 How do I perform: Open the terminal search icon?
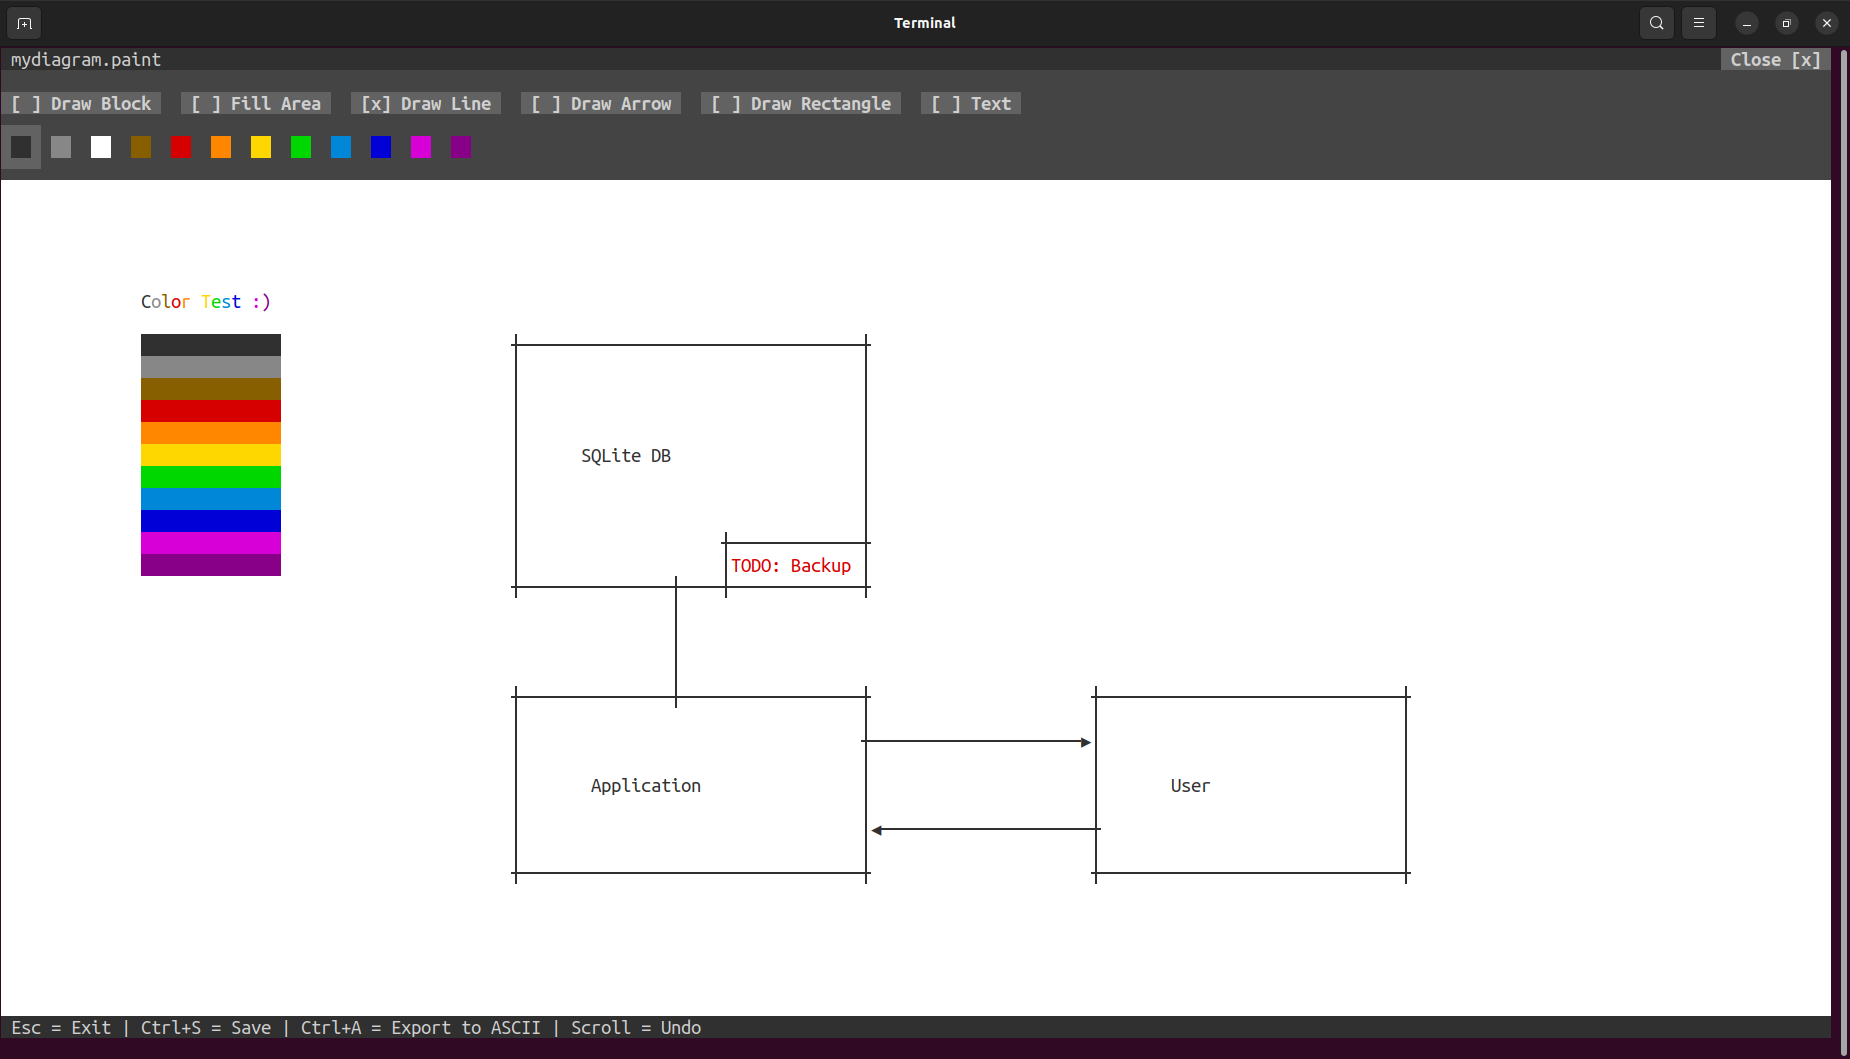coord(1657,23)
